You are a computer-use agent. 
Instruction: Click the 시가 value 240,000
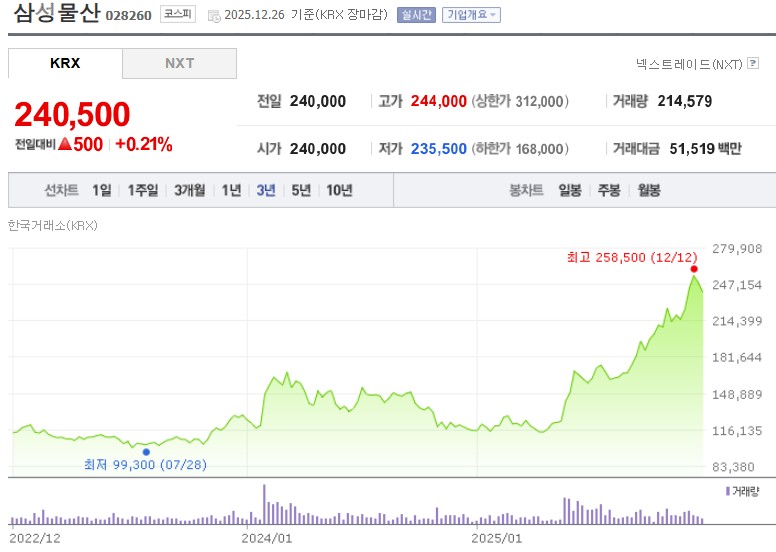click(318, 149)
